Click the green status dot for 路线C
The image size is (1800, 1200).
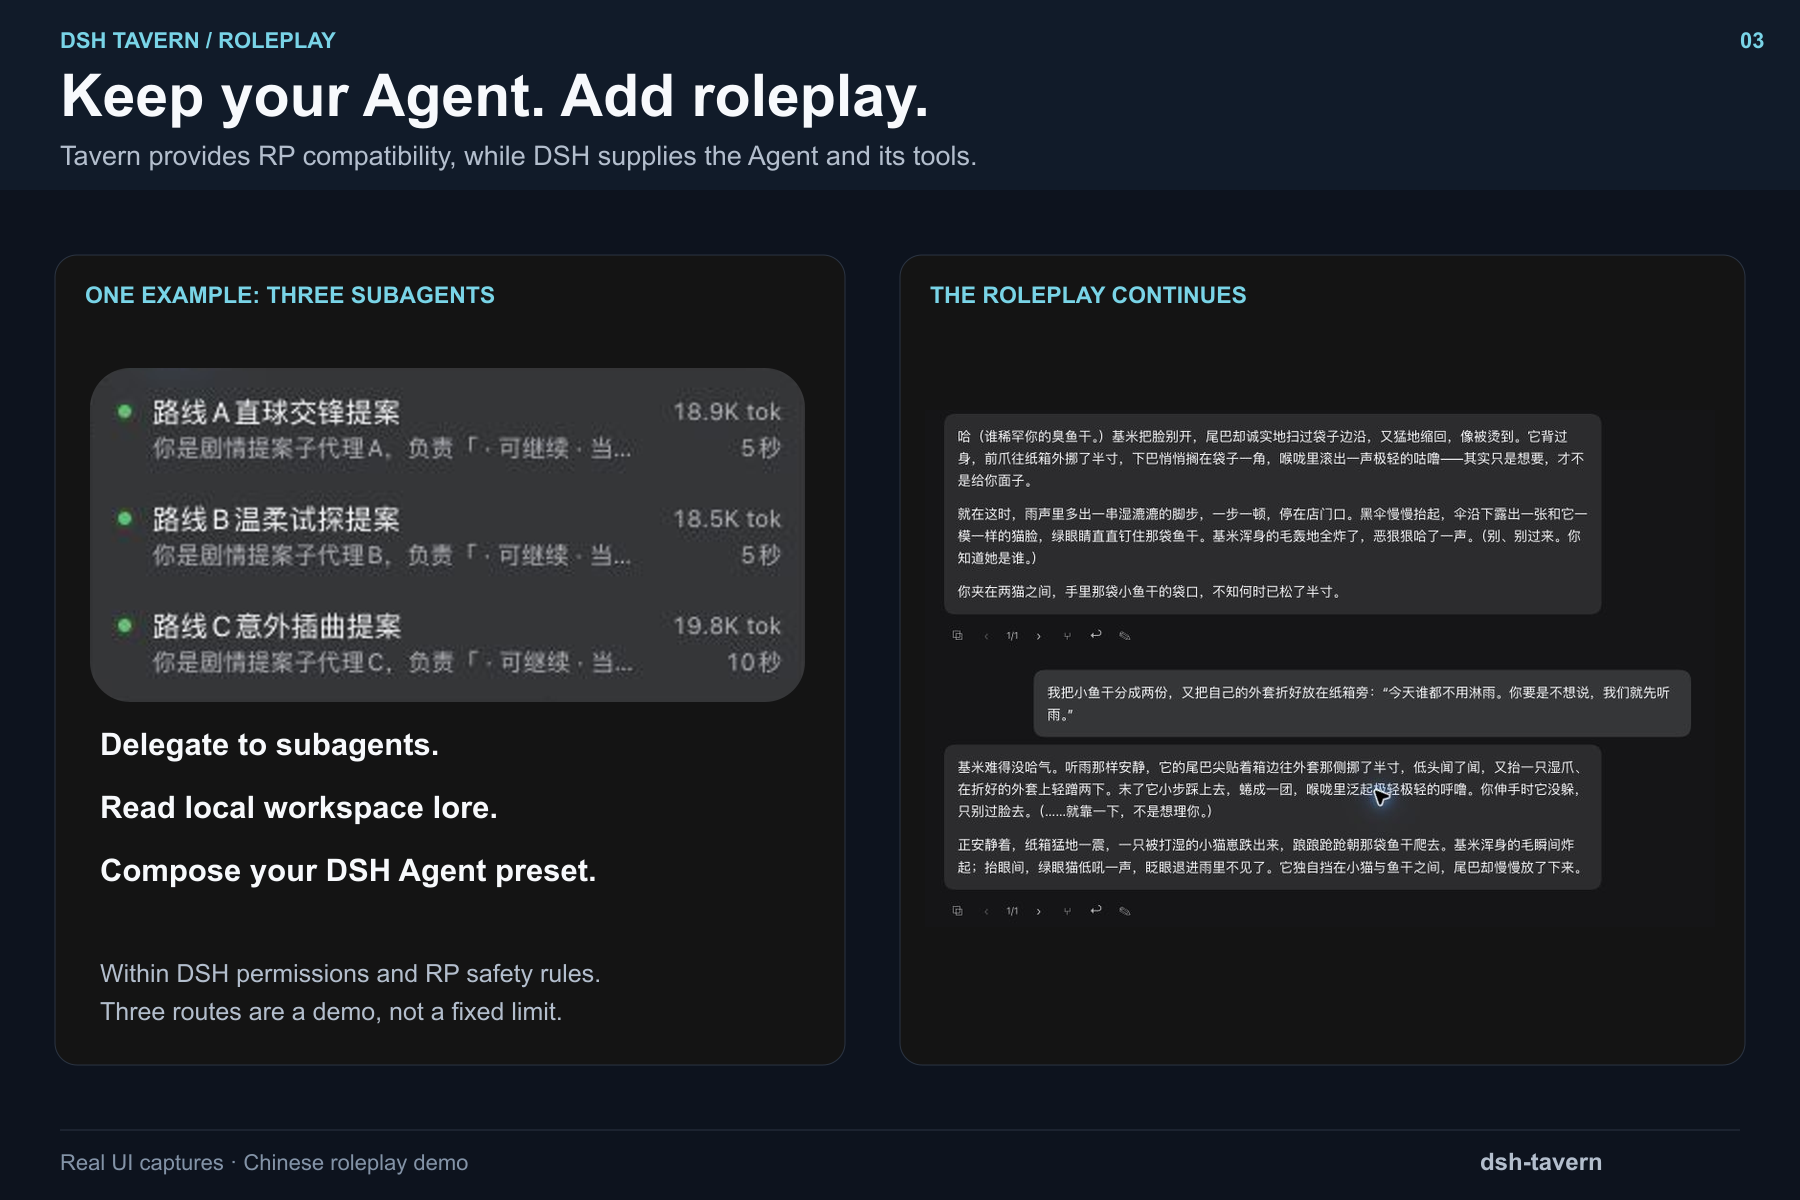click(125, 625)
